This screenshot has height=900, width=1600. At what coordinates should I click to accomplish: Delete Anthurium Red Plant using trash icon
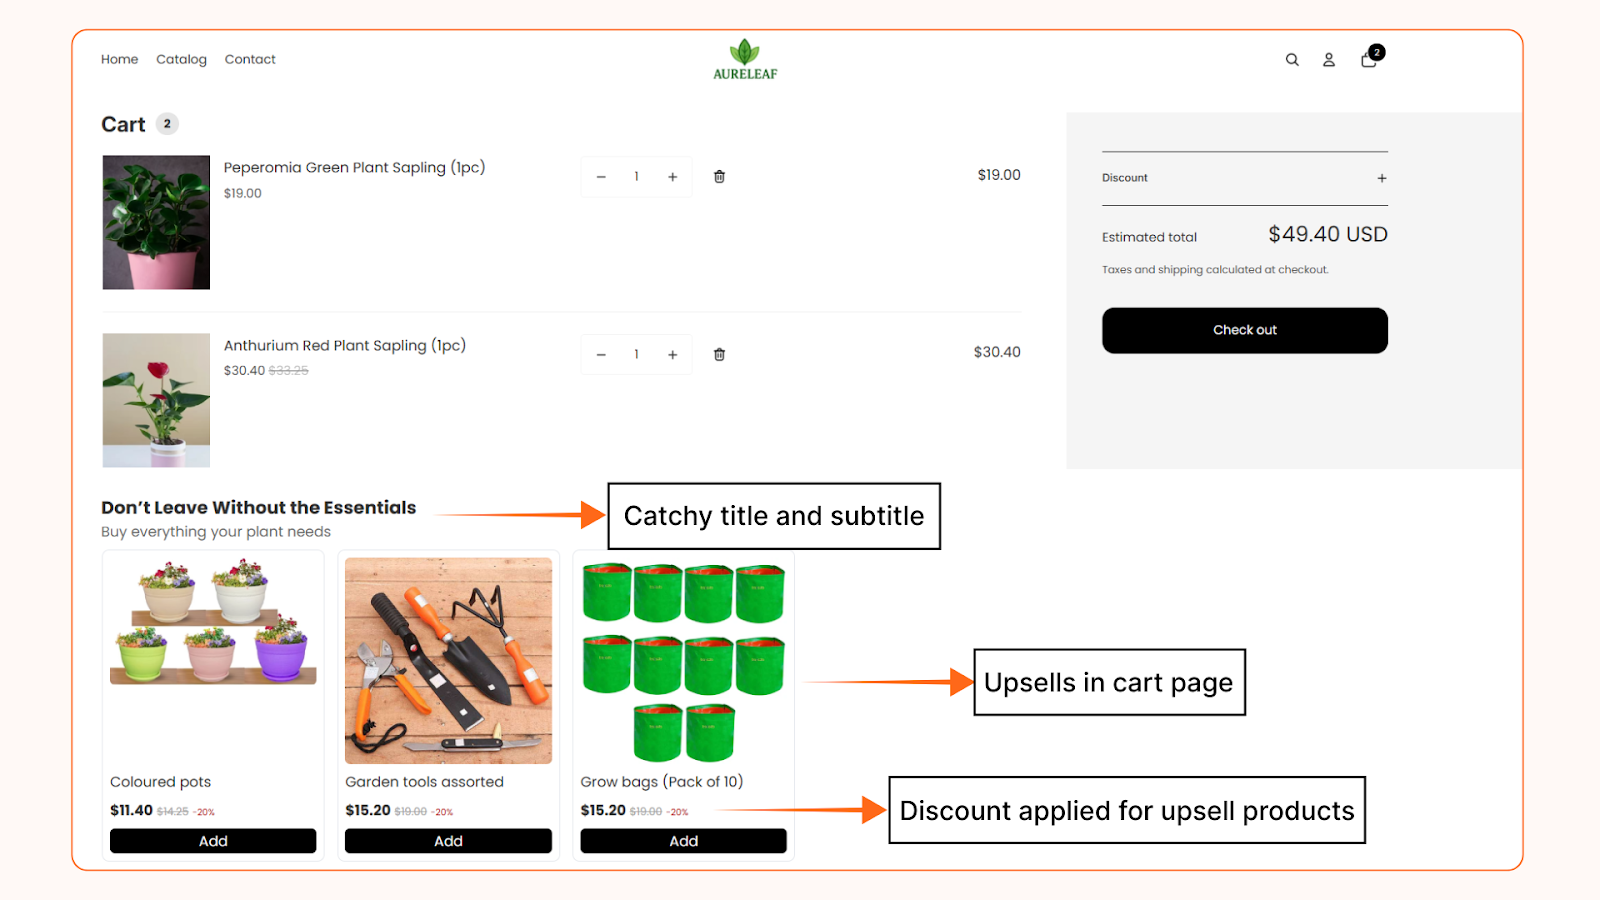click(x=719, y=354)
